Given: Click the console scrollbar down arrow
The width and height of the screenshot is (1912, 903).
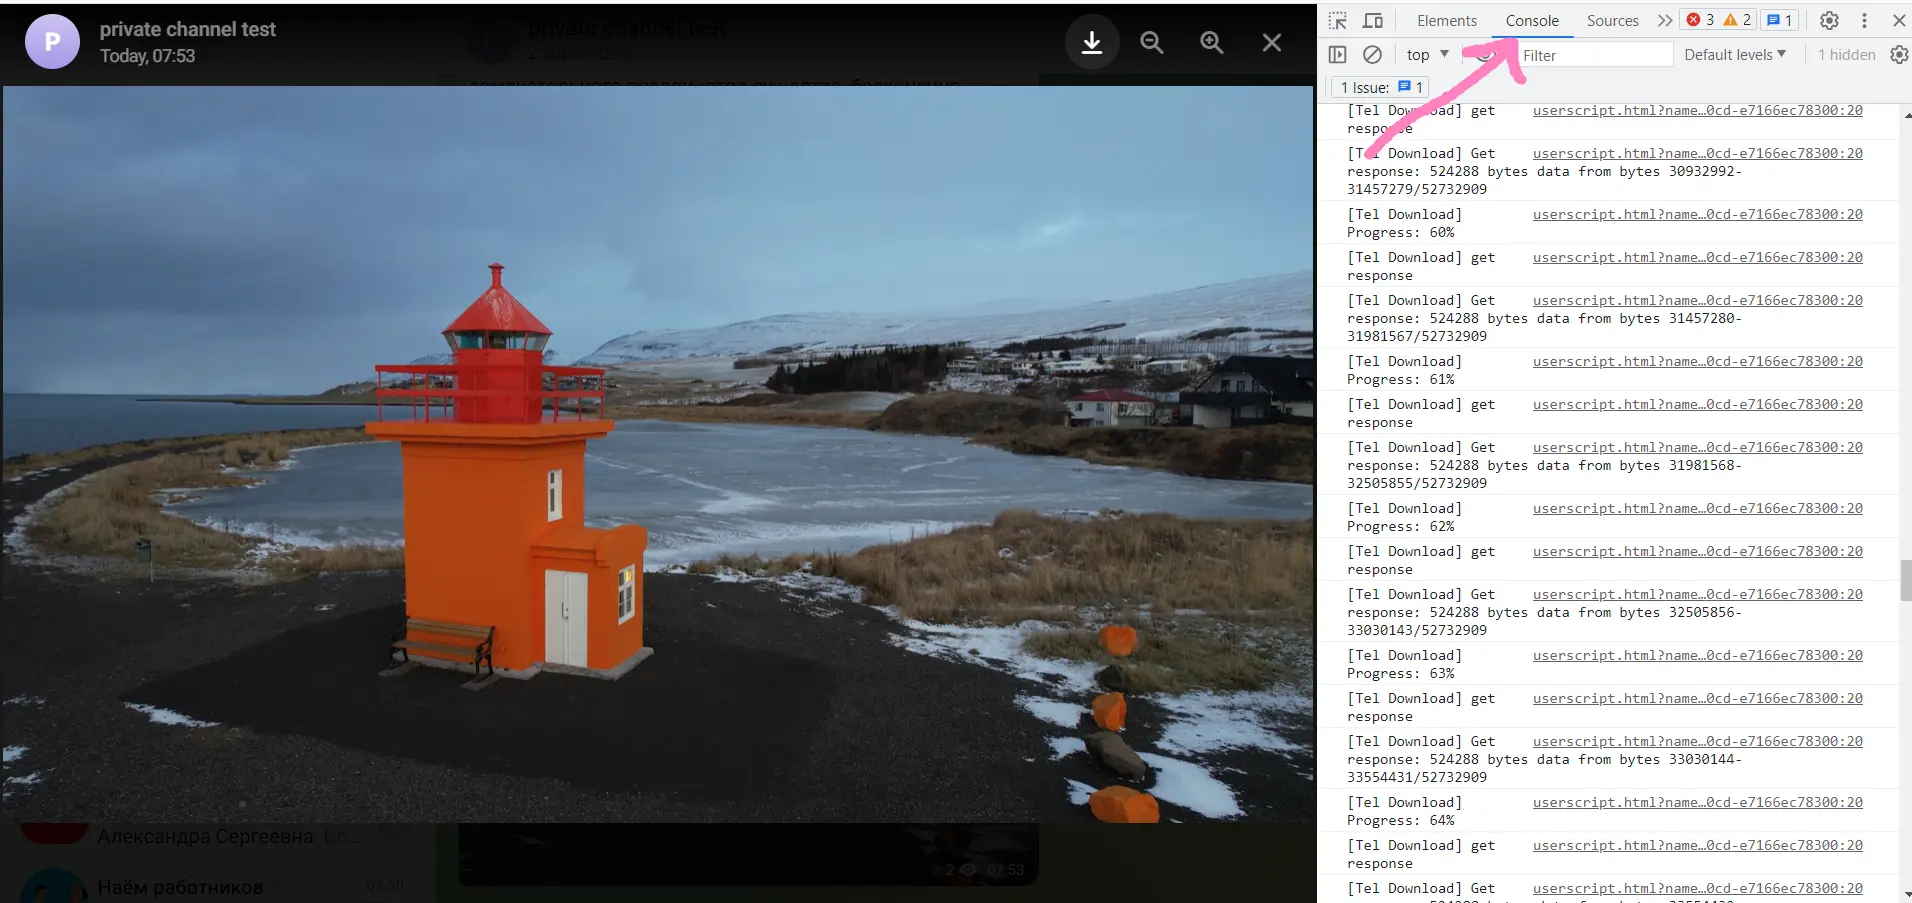Looking at the screenshot, I should coord(1905,893).
